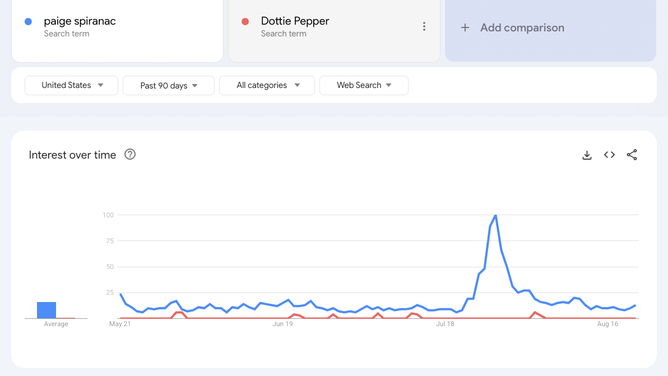This screenshot has height=376, width=668.
Task: Edit the paige spiranac search term
Action: coord(80,21)
